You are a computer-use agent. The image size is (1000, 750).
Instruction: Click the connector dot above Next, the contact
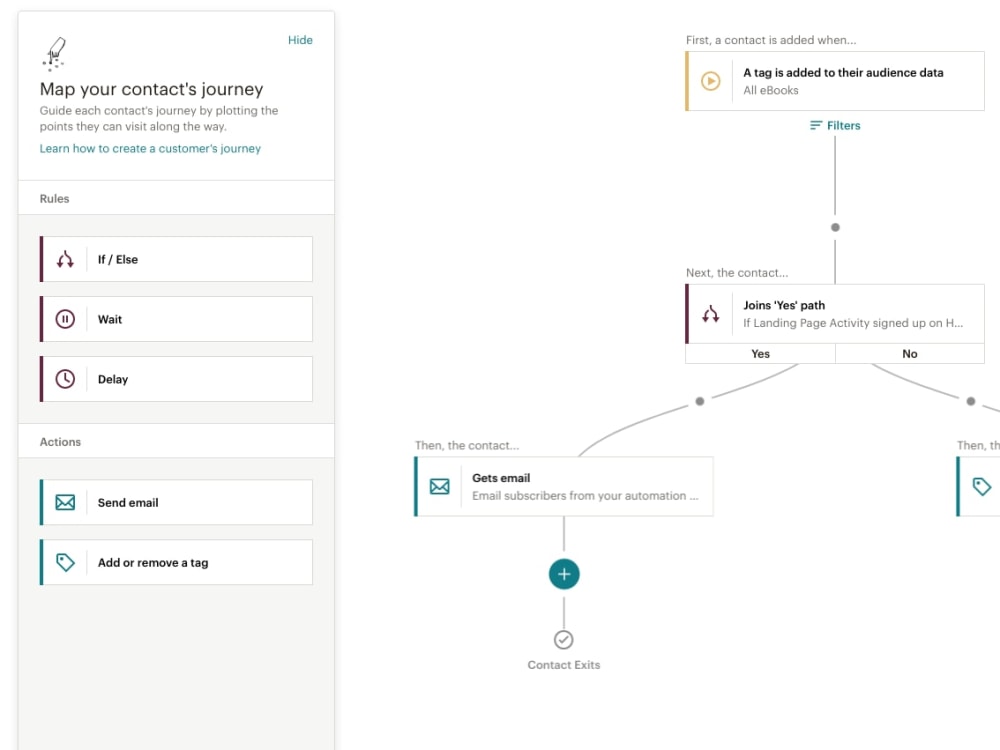pos(835,227)
